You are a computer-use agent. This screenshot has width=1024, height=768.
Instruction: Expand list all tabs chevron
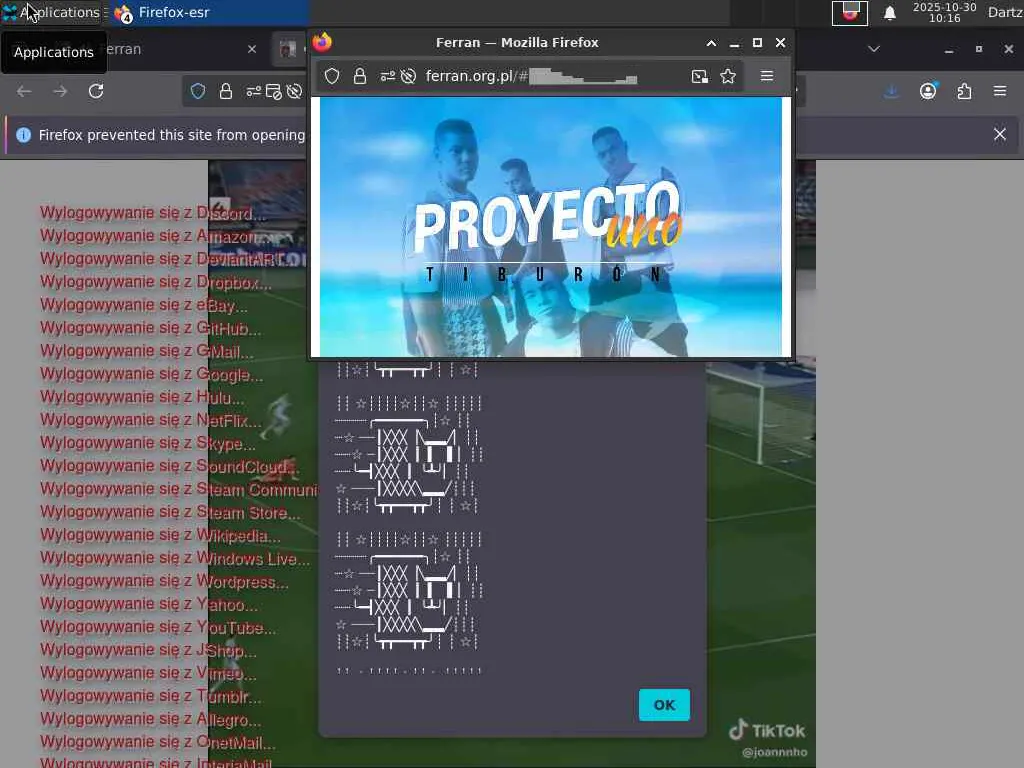click(x=874, y=49)
